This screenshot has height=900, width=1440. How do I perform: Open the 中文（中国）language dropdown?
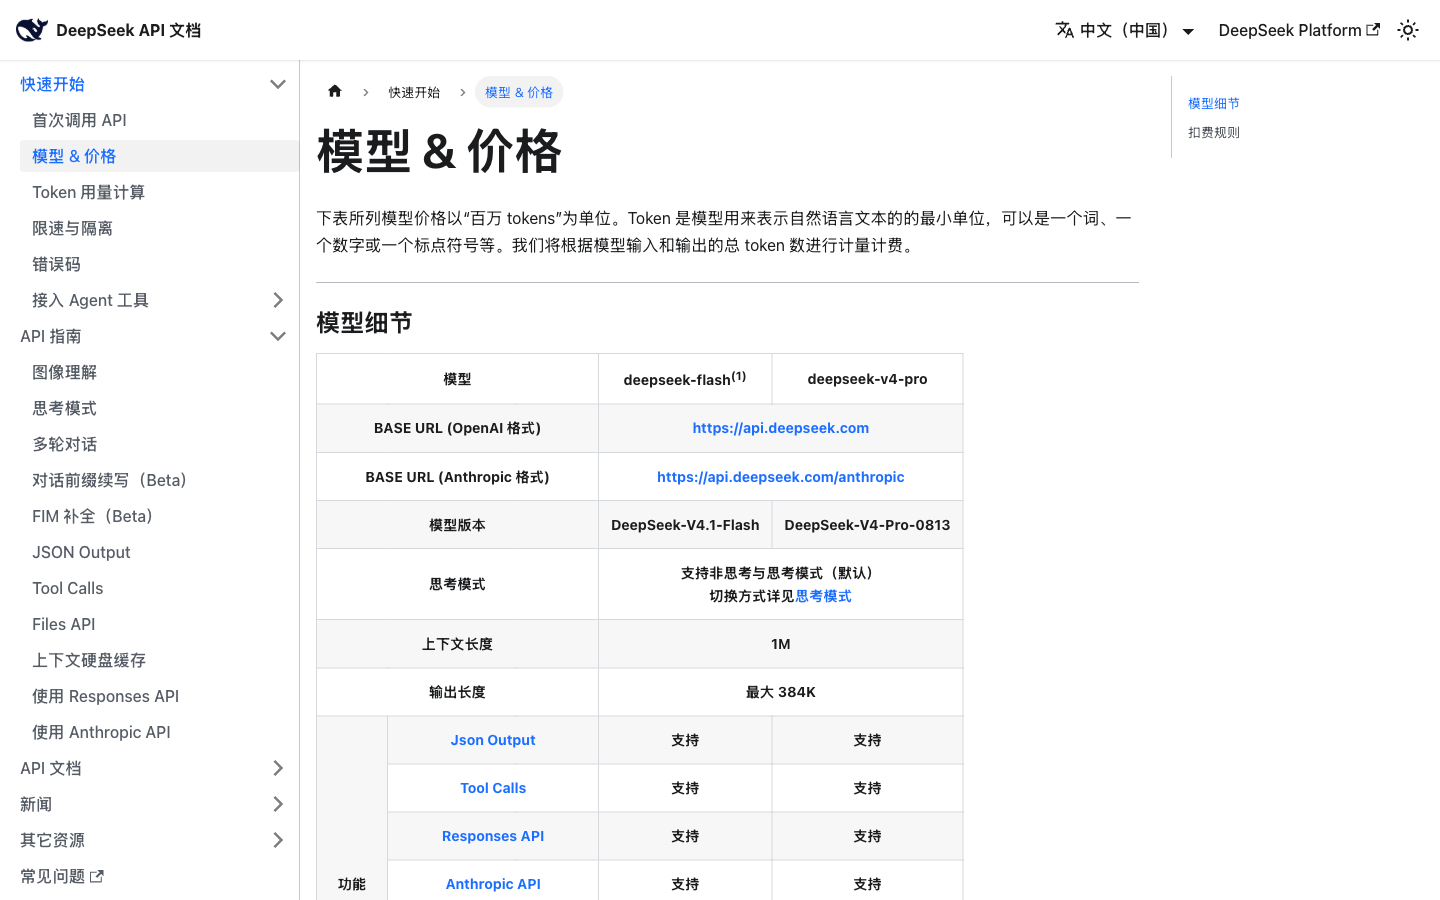point(1125,30)
